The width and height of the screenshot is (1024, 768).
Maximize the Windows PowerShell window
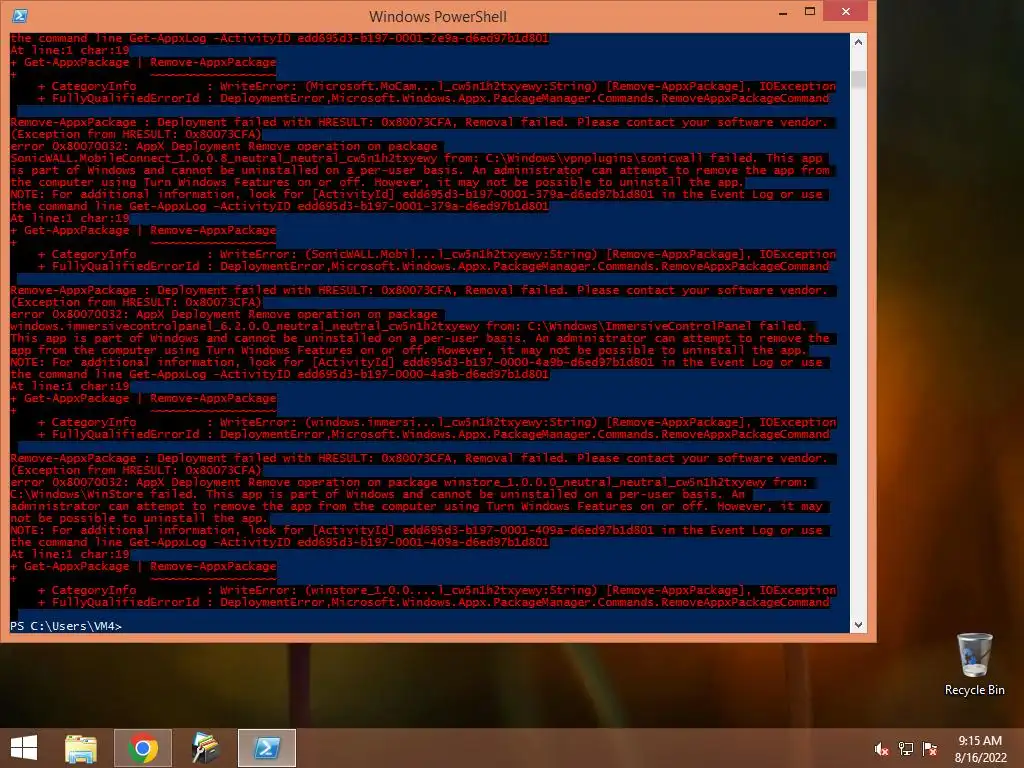tap(810, 11)
